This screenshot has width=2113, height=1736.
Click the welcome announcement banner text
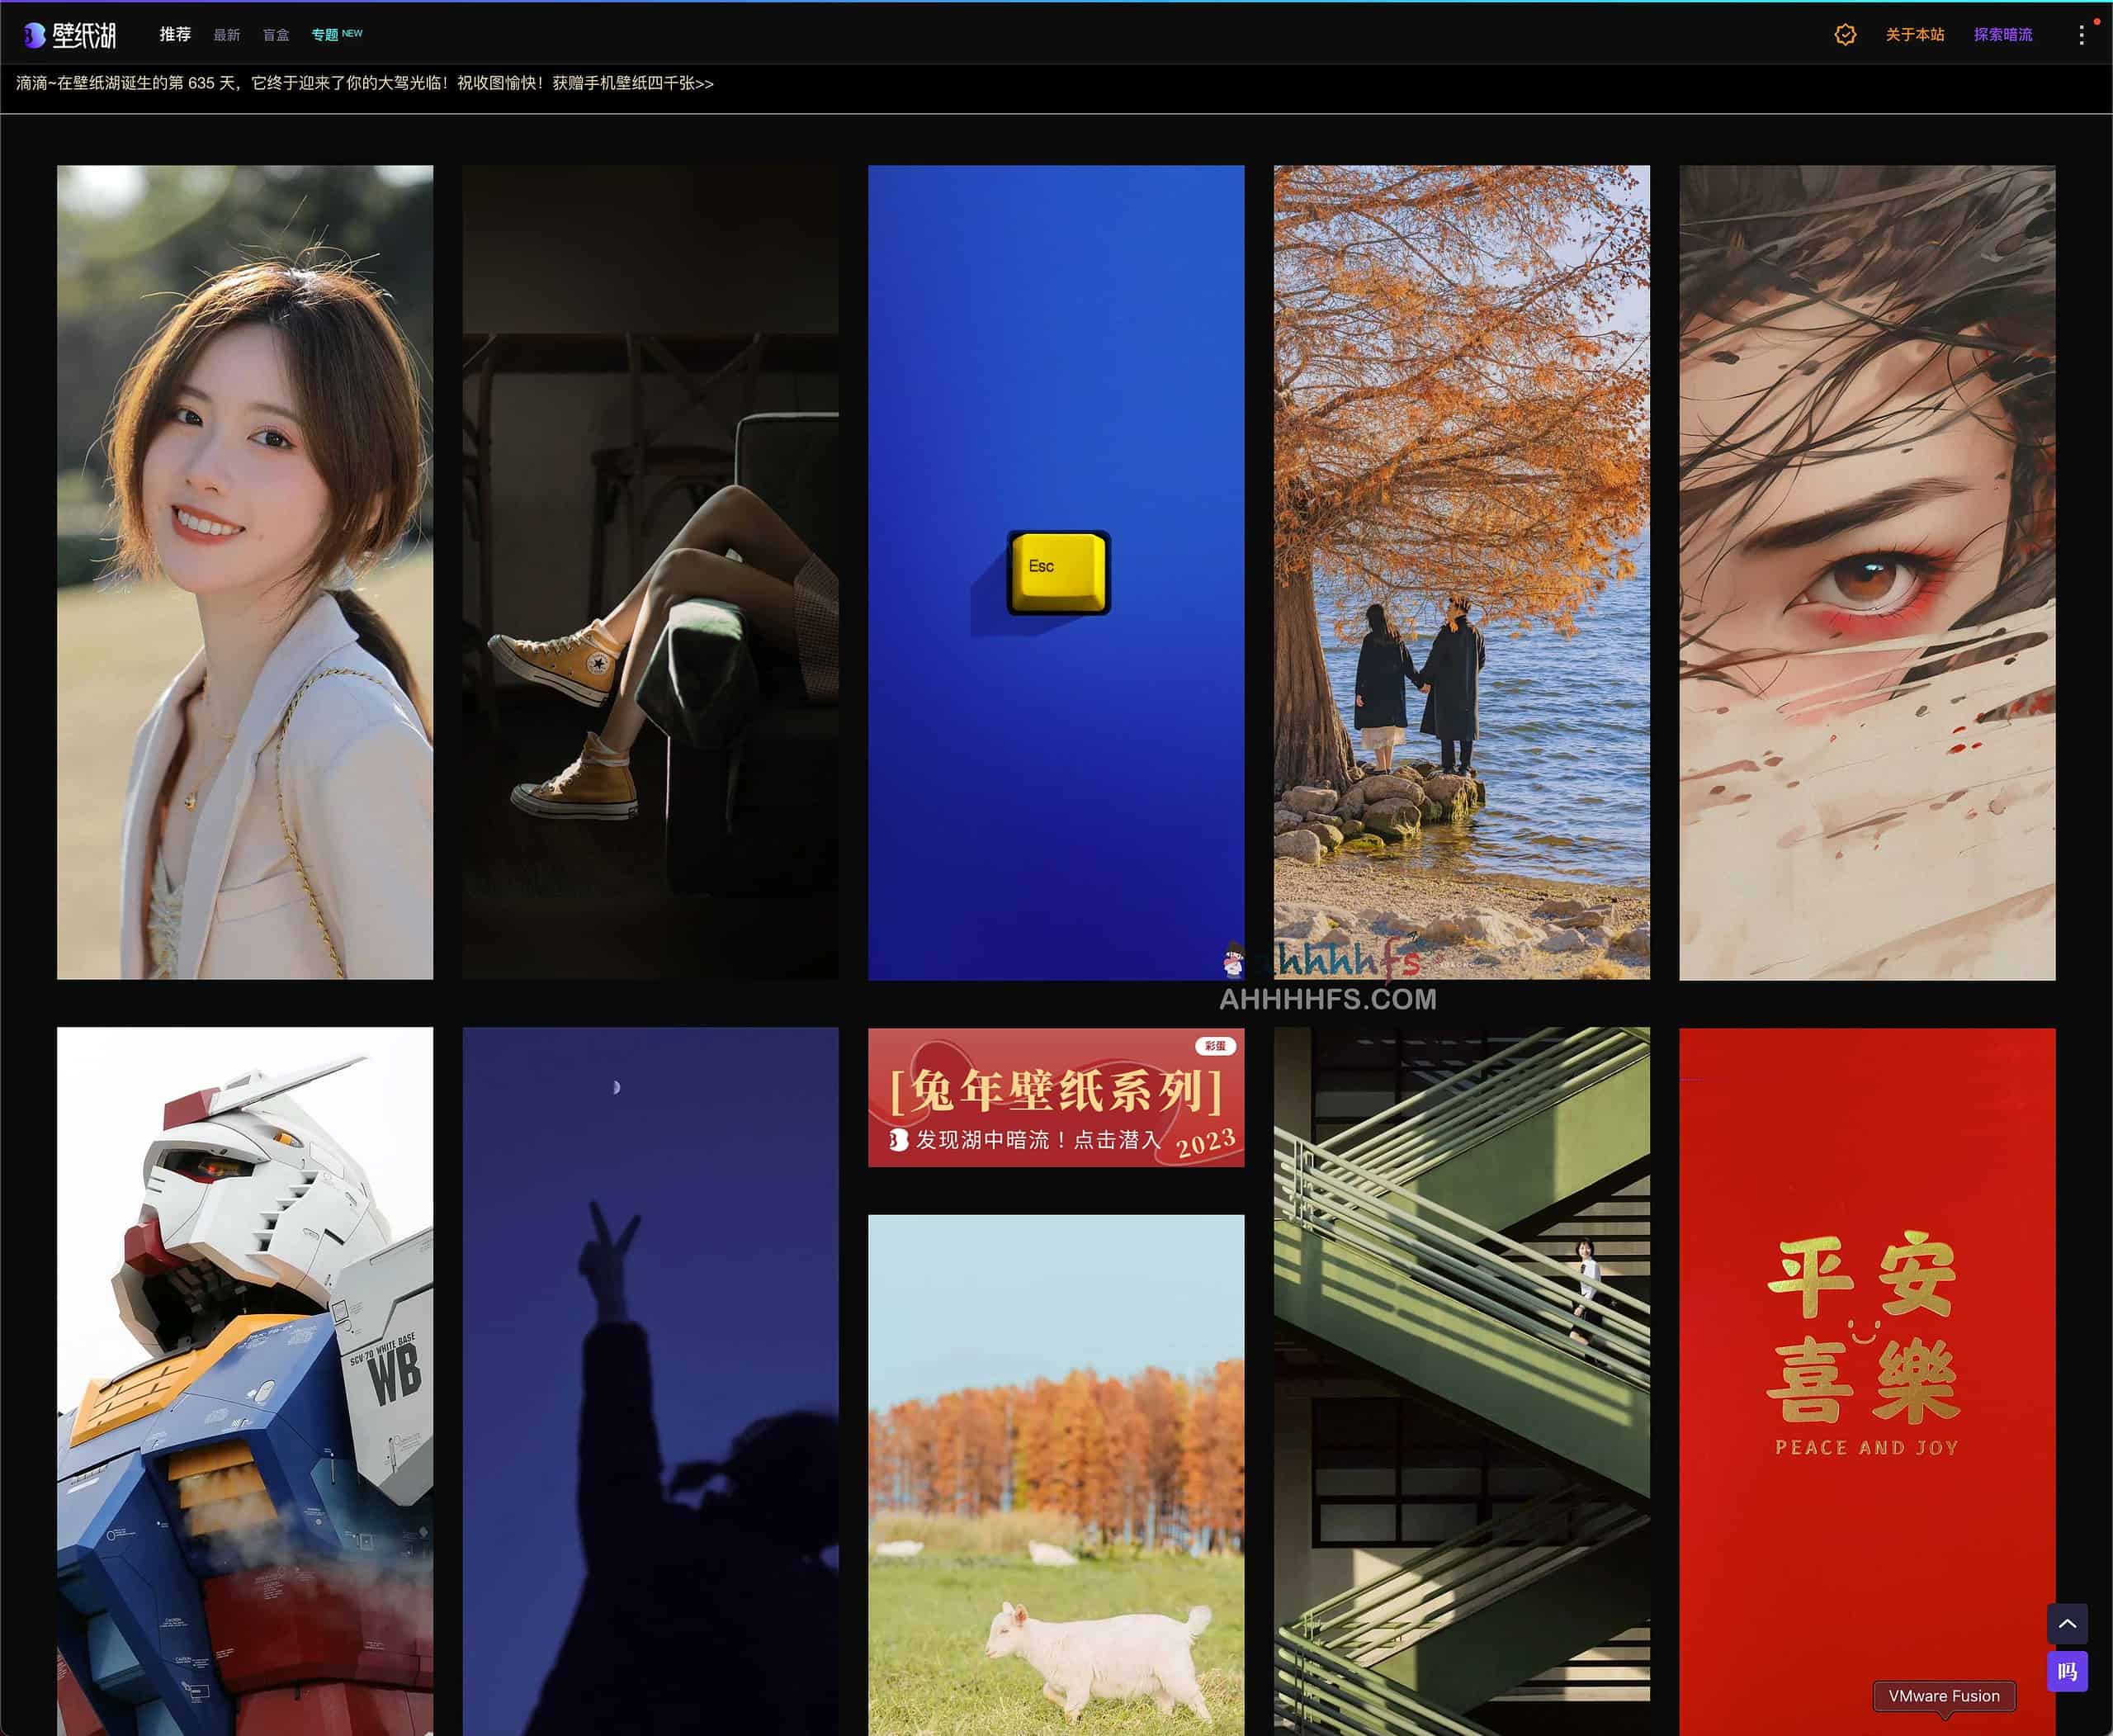point(365,84)
